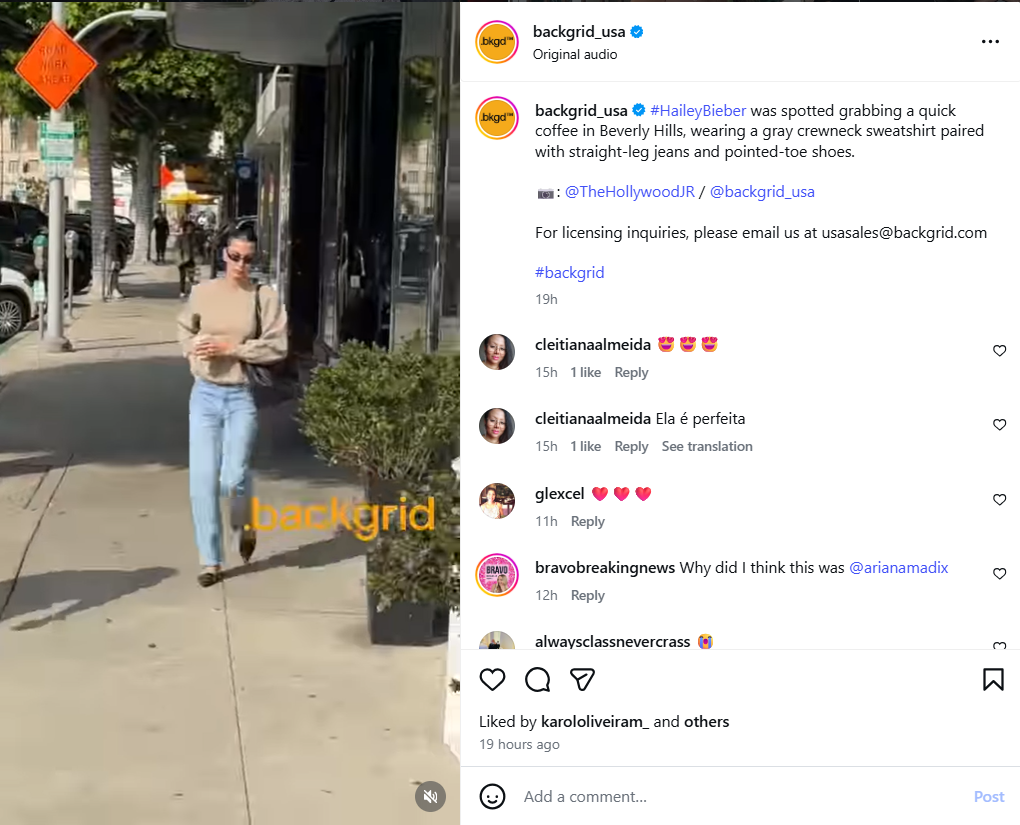Share post via paper plane icon
This screenshot has width=1020, height=825.
click(582, 679)
